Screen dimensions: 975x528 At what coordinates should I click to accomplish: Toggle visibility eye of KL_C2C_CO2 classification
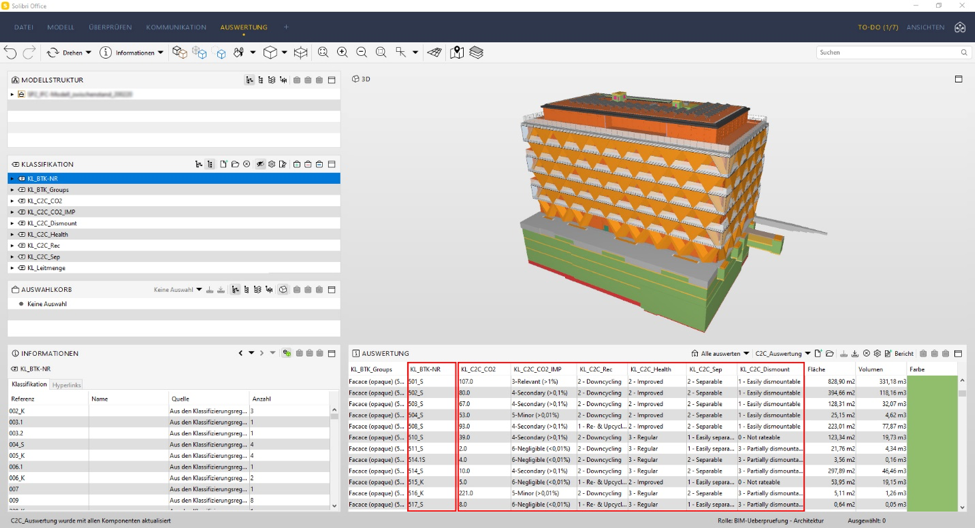coord(22,201)
